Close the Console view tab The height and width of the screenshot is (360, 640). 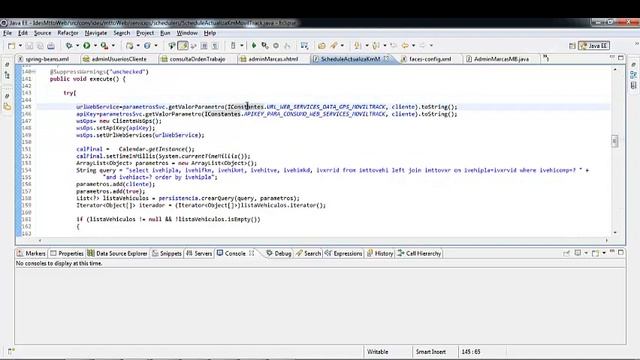(251, 253)
